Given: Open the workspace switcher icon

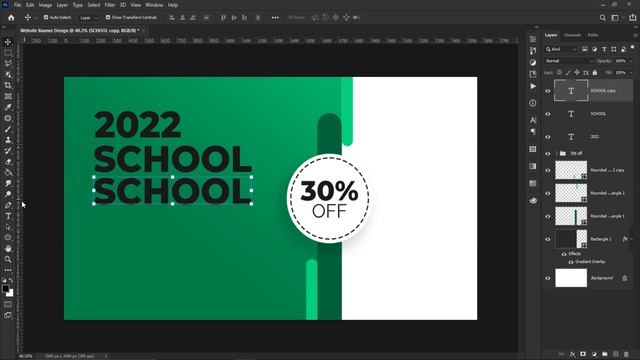Looking at the screenshot, I should [x=615, y=18].
